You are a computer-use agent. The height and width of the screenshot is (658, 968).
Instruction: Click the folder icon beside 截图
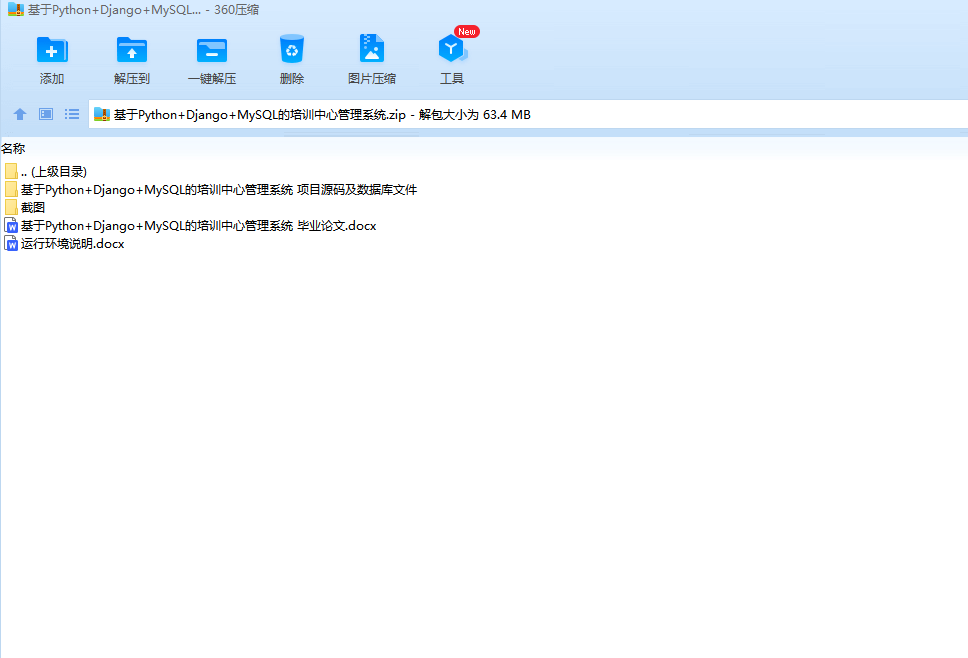click(11, 207)
